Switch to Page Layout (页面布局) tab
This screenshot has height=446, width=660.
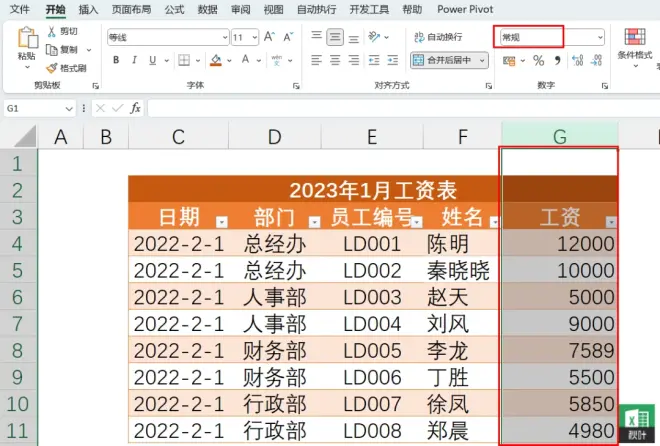click(x=131, y=9)
